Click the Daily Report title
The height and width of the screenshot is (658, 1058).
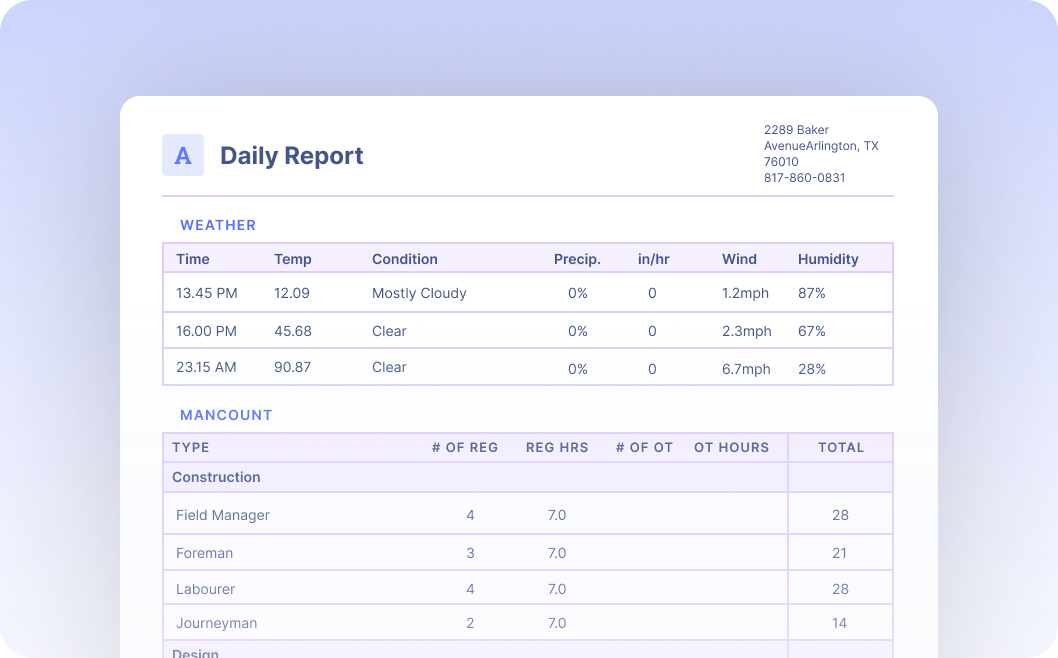[291, 156]
